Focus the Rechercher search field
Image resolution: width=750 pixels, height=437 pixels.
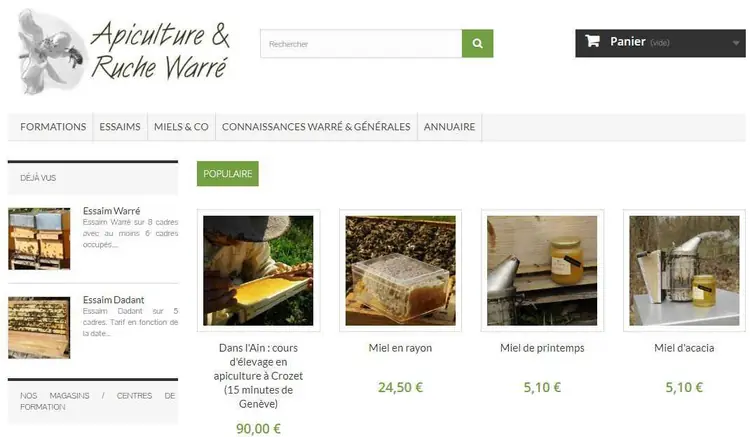point(361,44)
